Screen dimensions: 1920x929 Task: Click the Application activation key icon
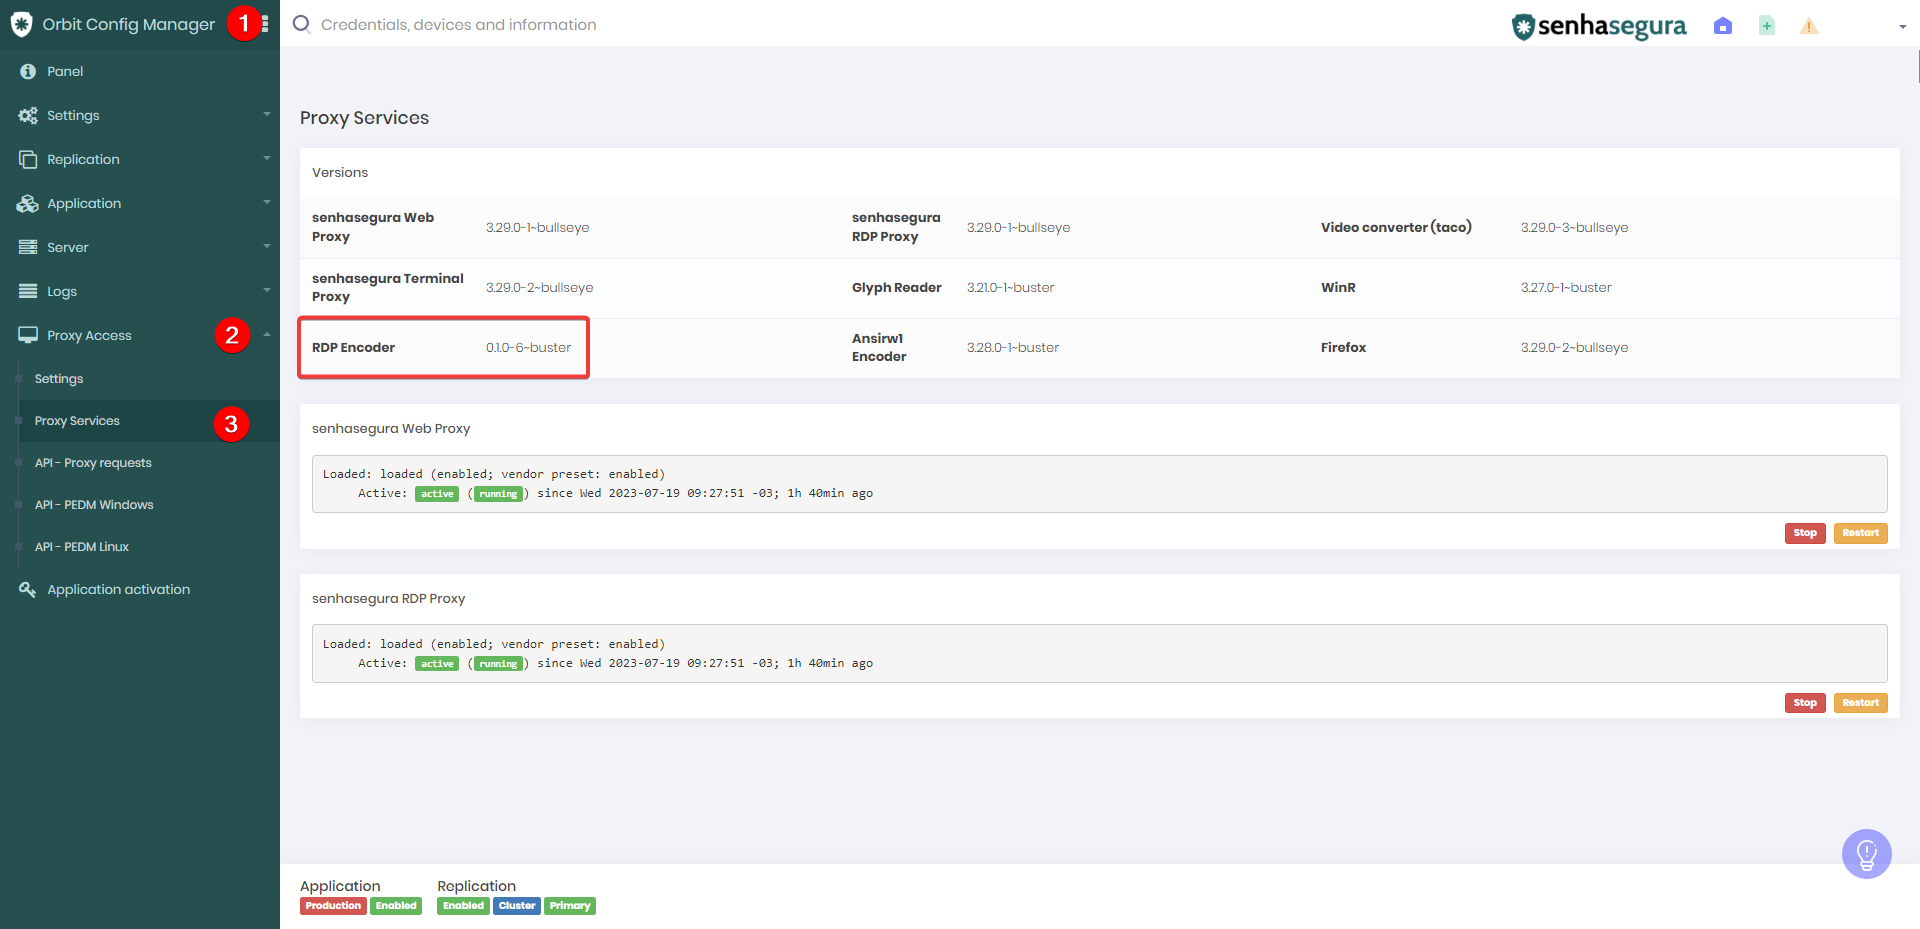(x=28, y=589)
